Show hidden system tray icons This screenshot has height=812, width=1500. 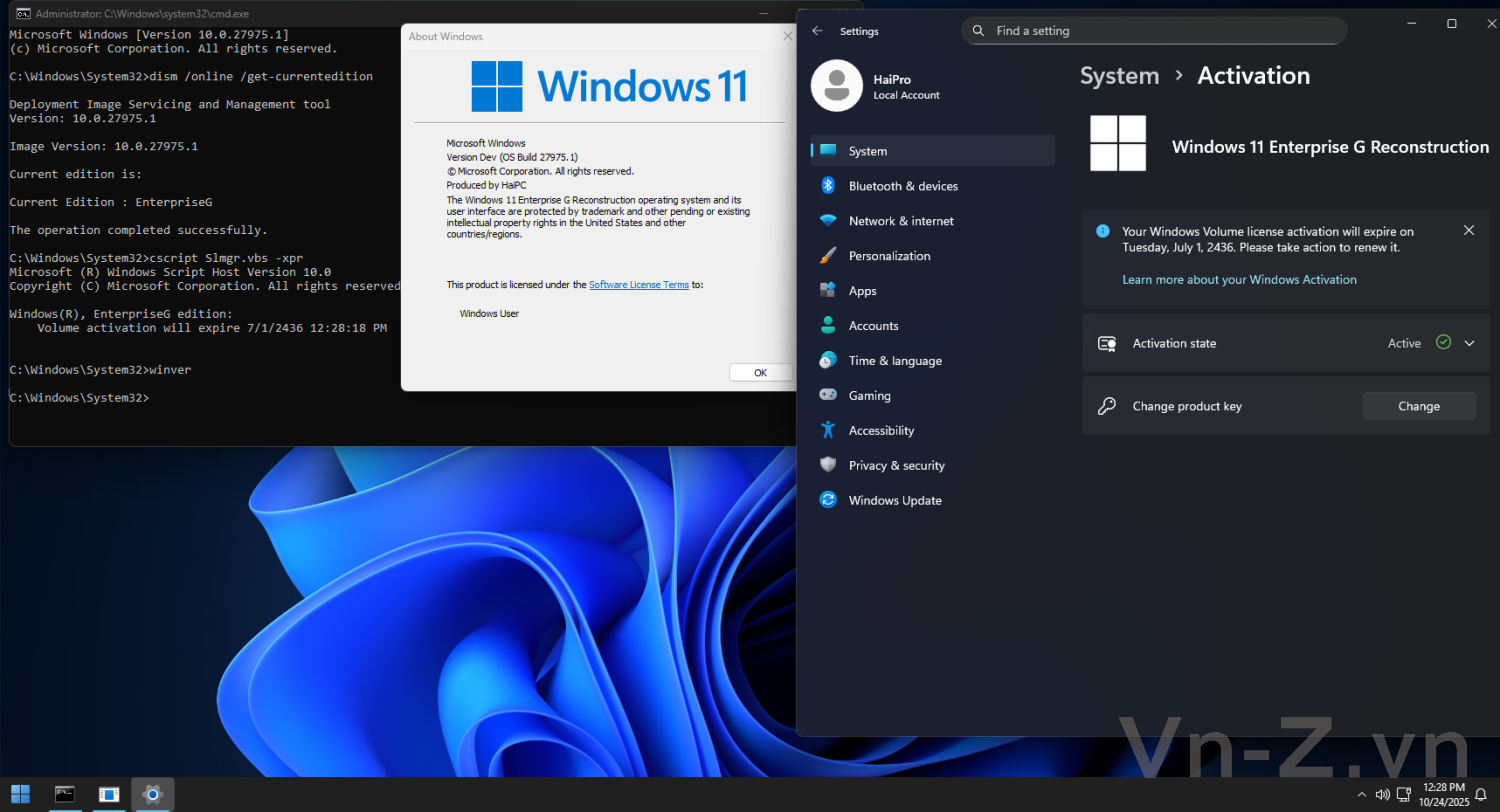pyautogui.click(x=1361, y=795)
